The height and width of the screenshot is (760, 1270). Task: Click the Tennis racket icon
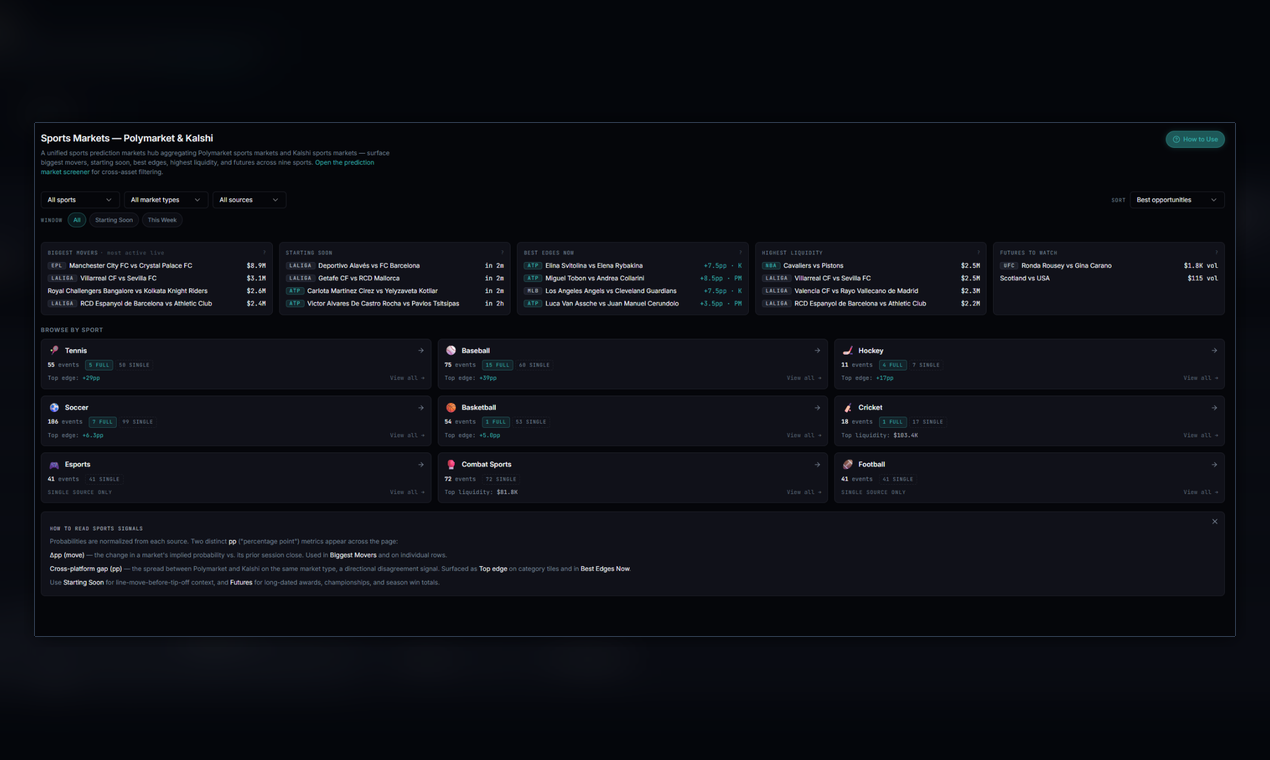[x=54, y=350]
